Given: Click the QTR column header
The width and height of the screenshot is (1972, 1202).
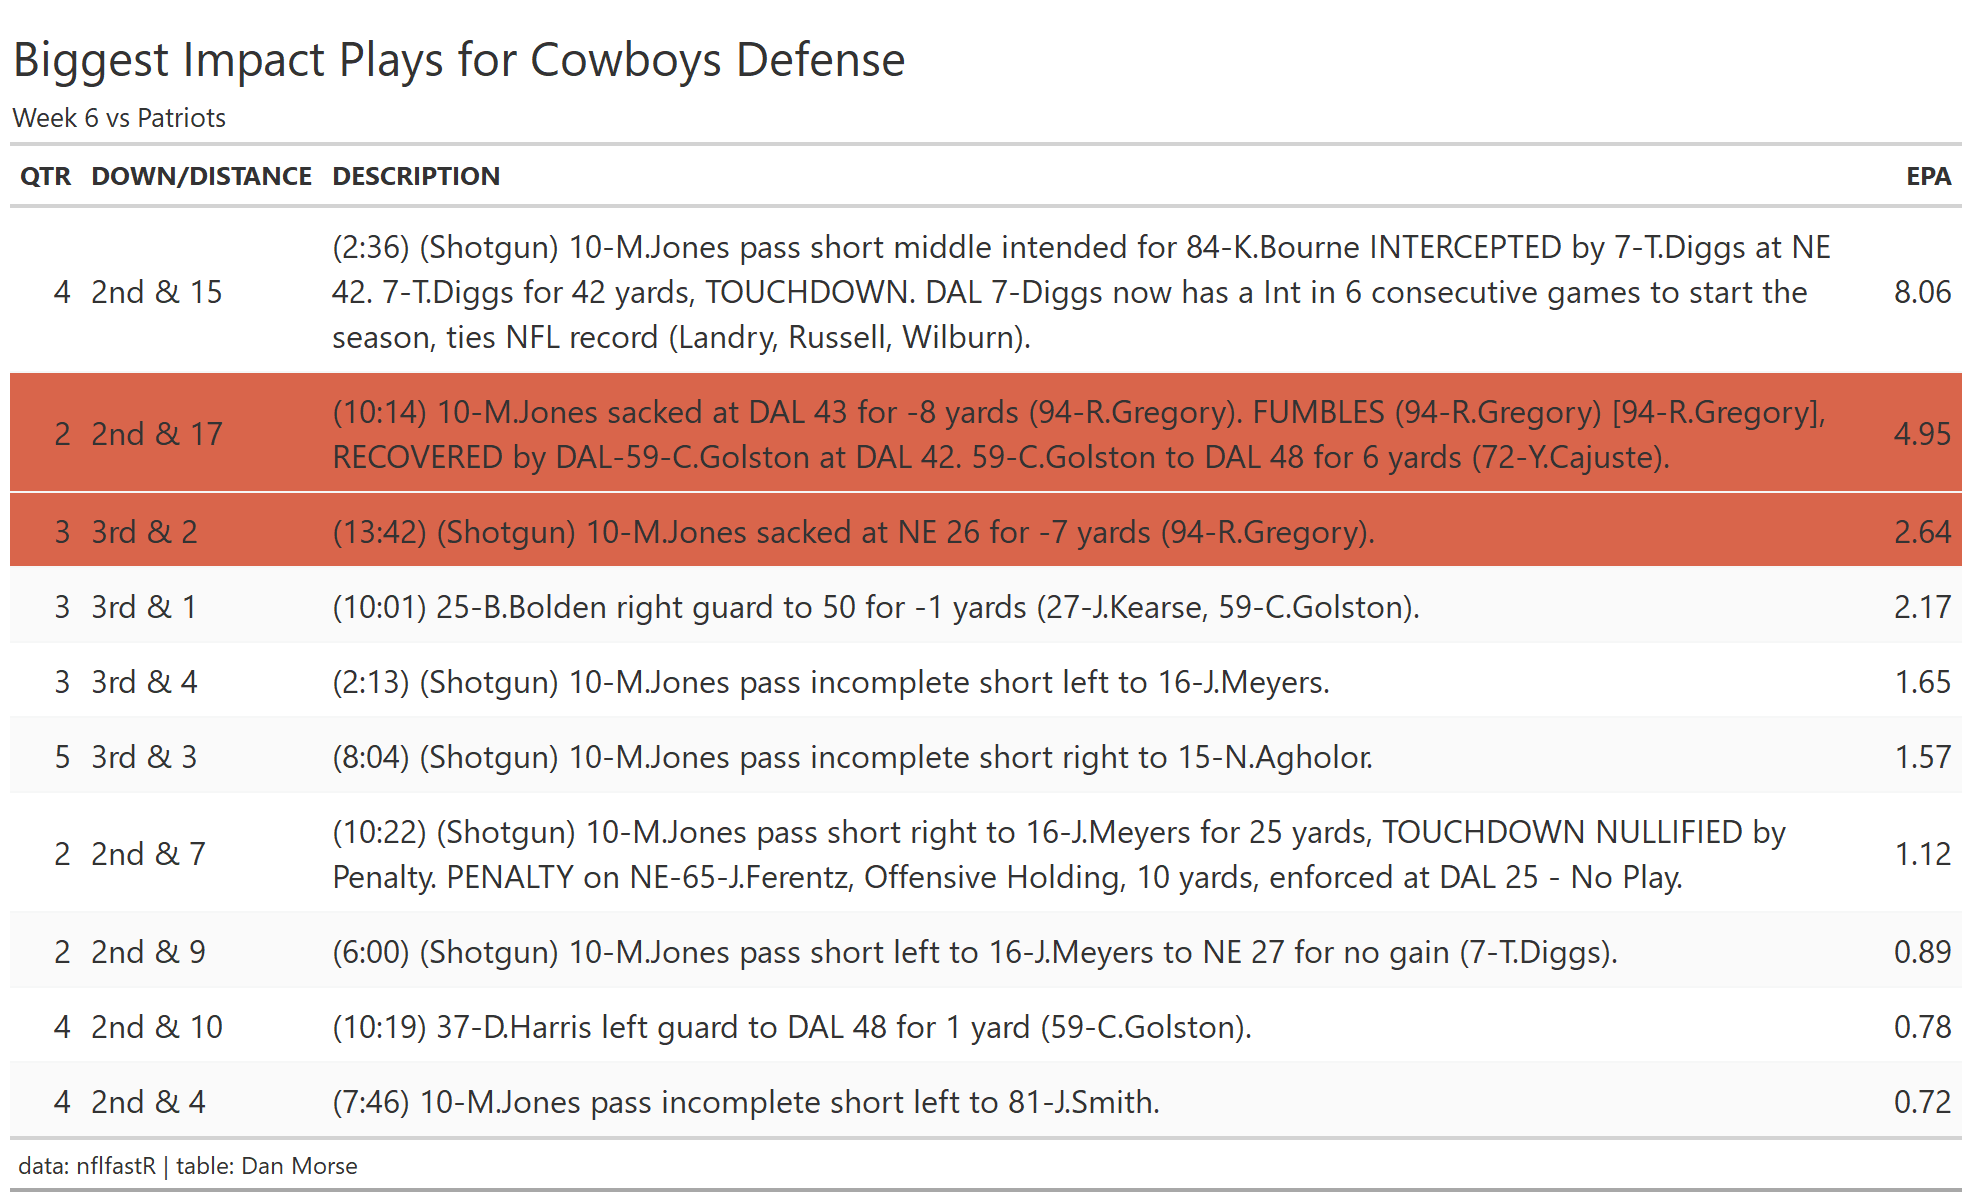Looking at the screenshot, I should [x=45, y=176].
